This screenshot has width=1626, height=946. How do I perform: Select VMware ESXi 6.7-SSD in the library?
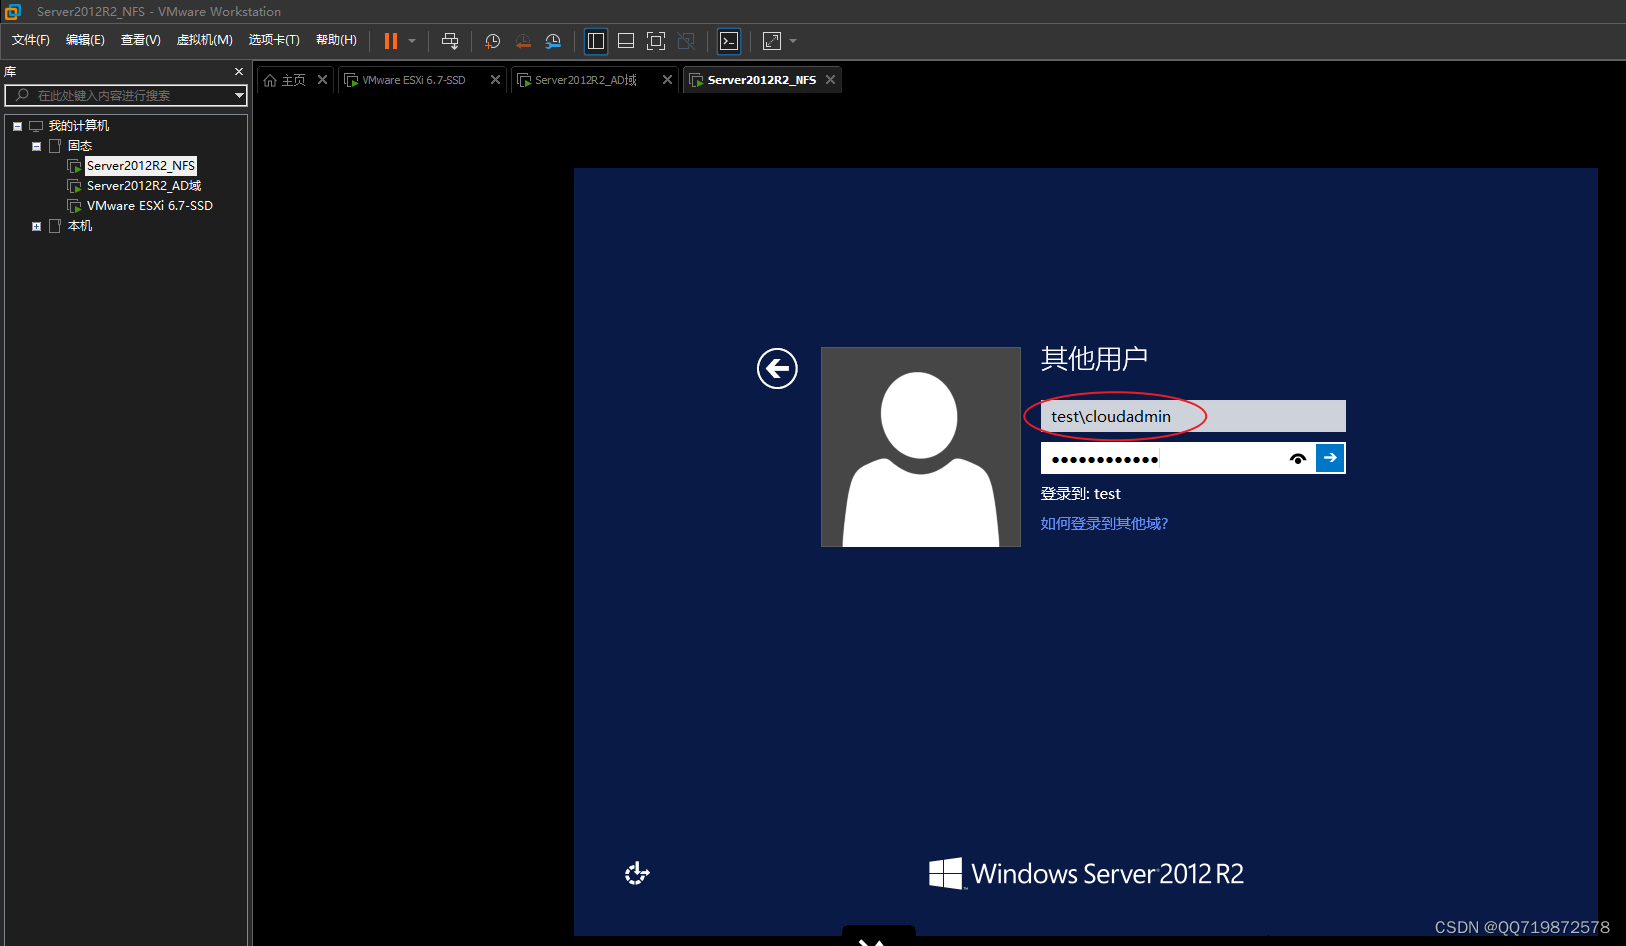pos(150,206)
